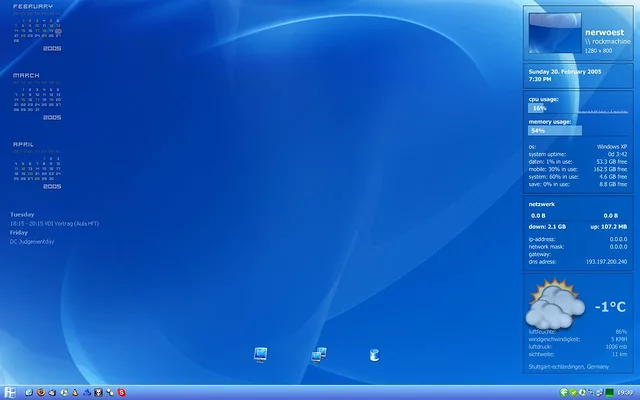Screen dimensions: 640x400
Task: Click the "193.197.200.240" dns address
Action: (607, 262)
